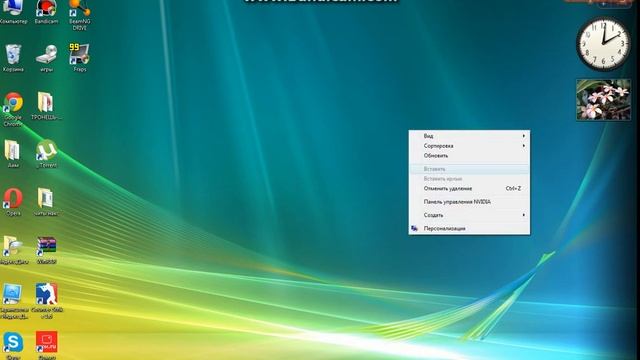Image resolution: width=640 pixels, height=360 pixels.
Task: Select the folder right of Opera
Action: (x=46, y=202)
